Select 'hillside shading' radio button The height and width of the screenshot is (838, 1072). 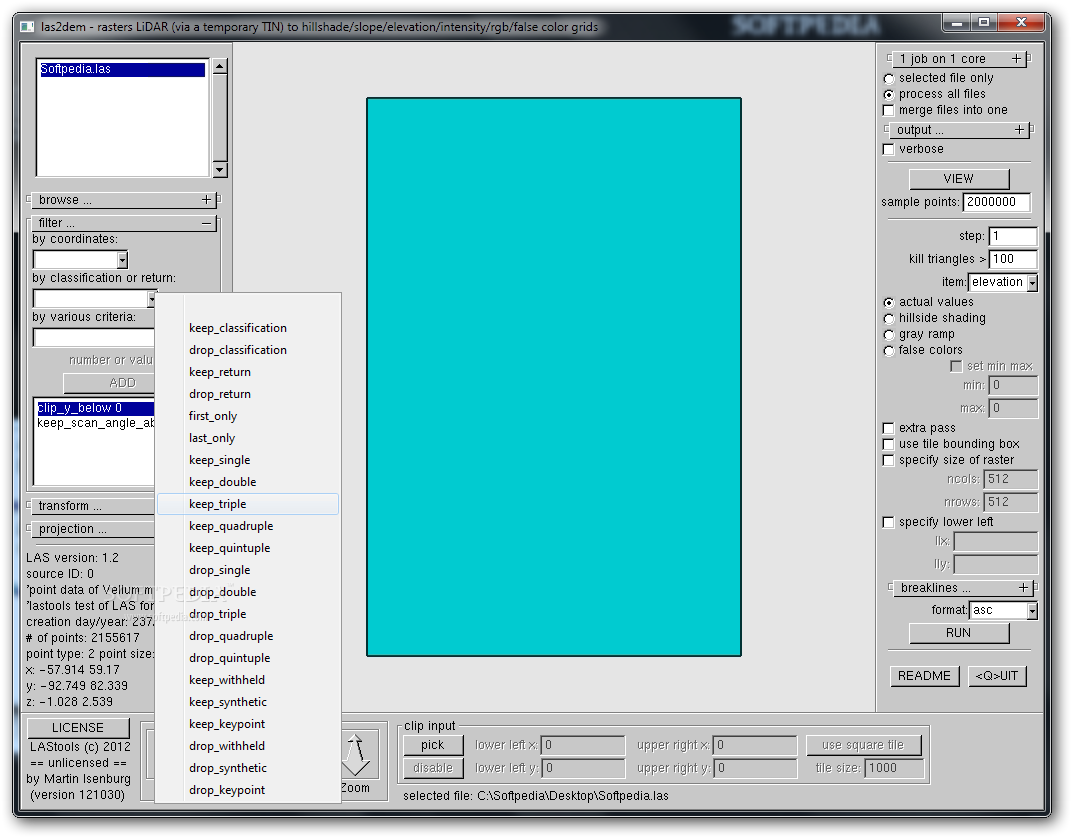coord(889,319)
